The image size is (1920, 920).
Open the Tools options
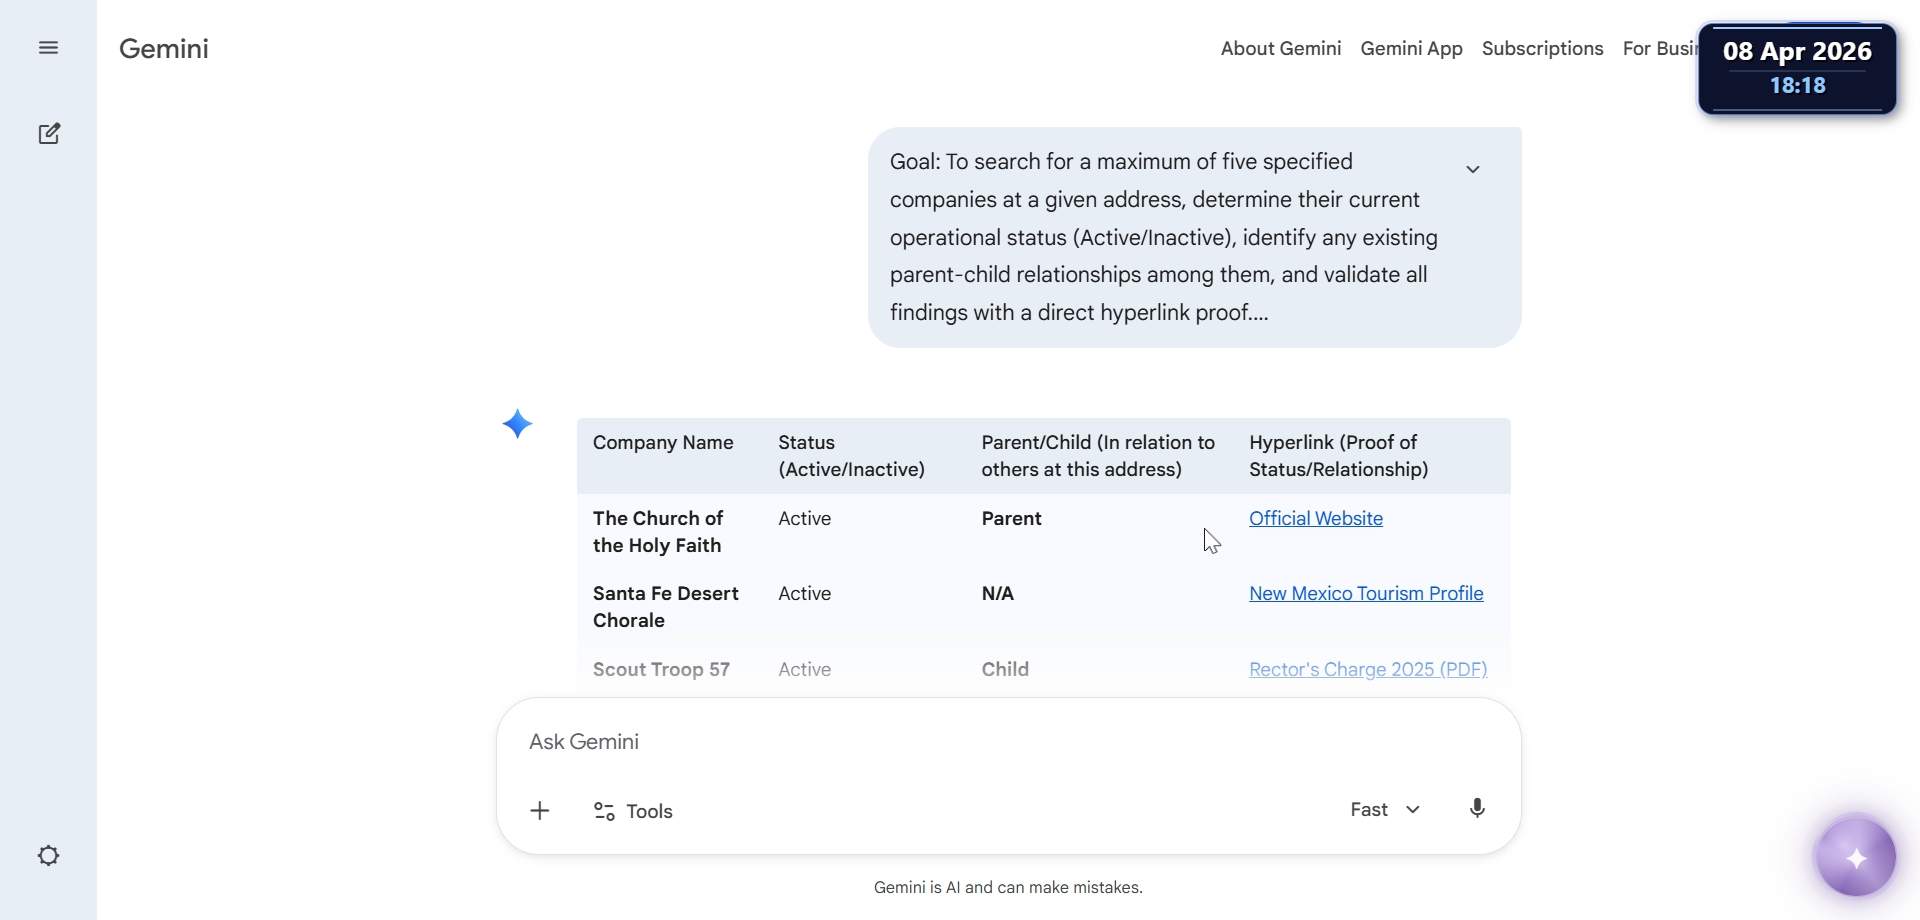[x=634, y=811]
